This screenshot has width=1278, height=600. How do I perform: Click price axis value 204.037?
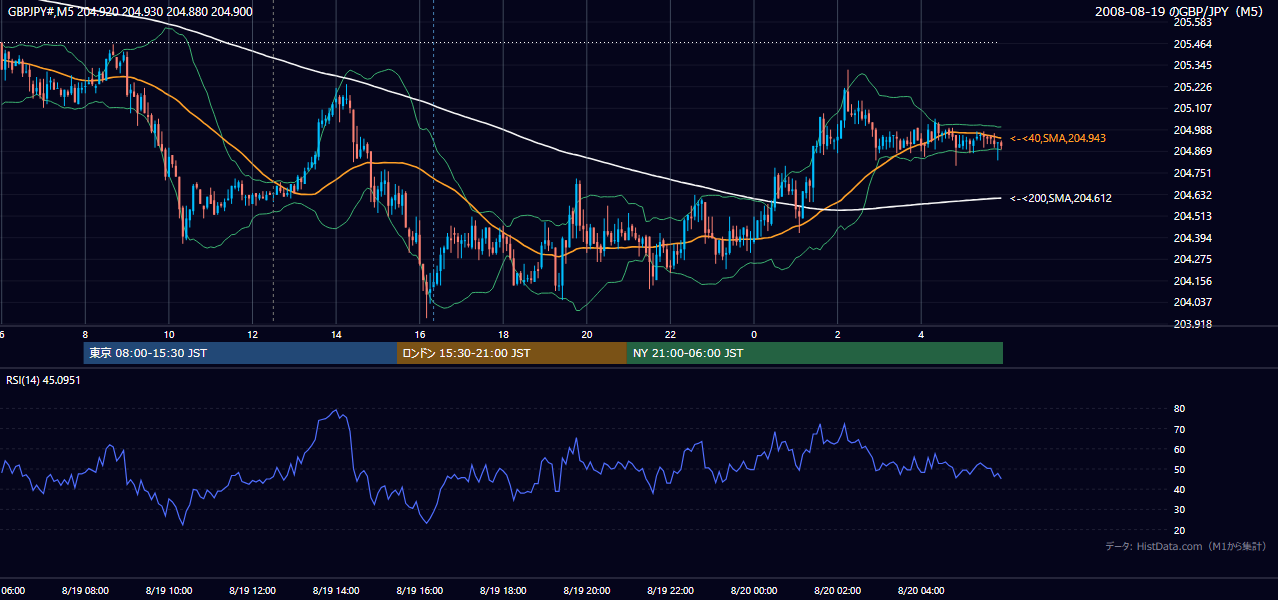pos(1192,302)
